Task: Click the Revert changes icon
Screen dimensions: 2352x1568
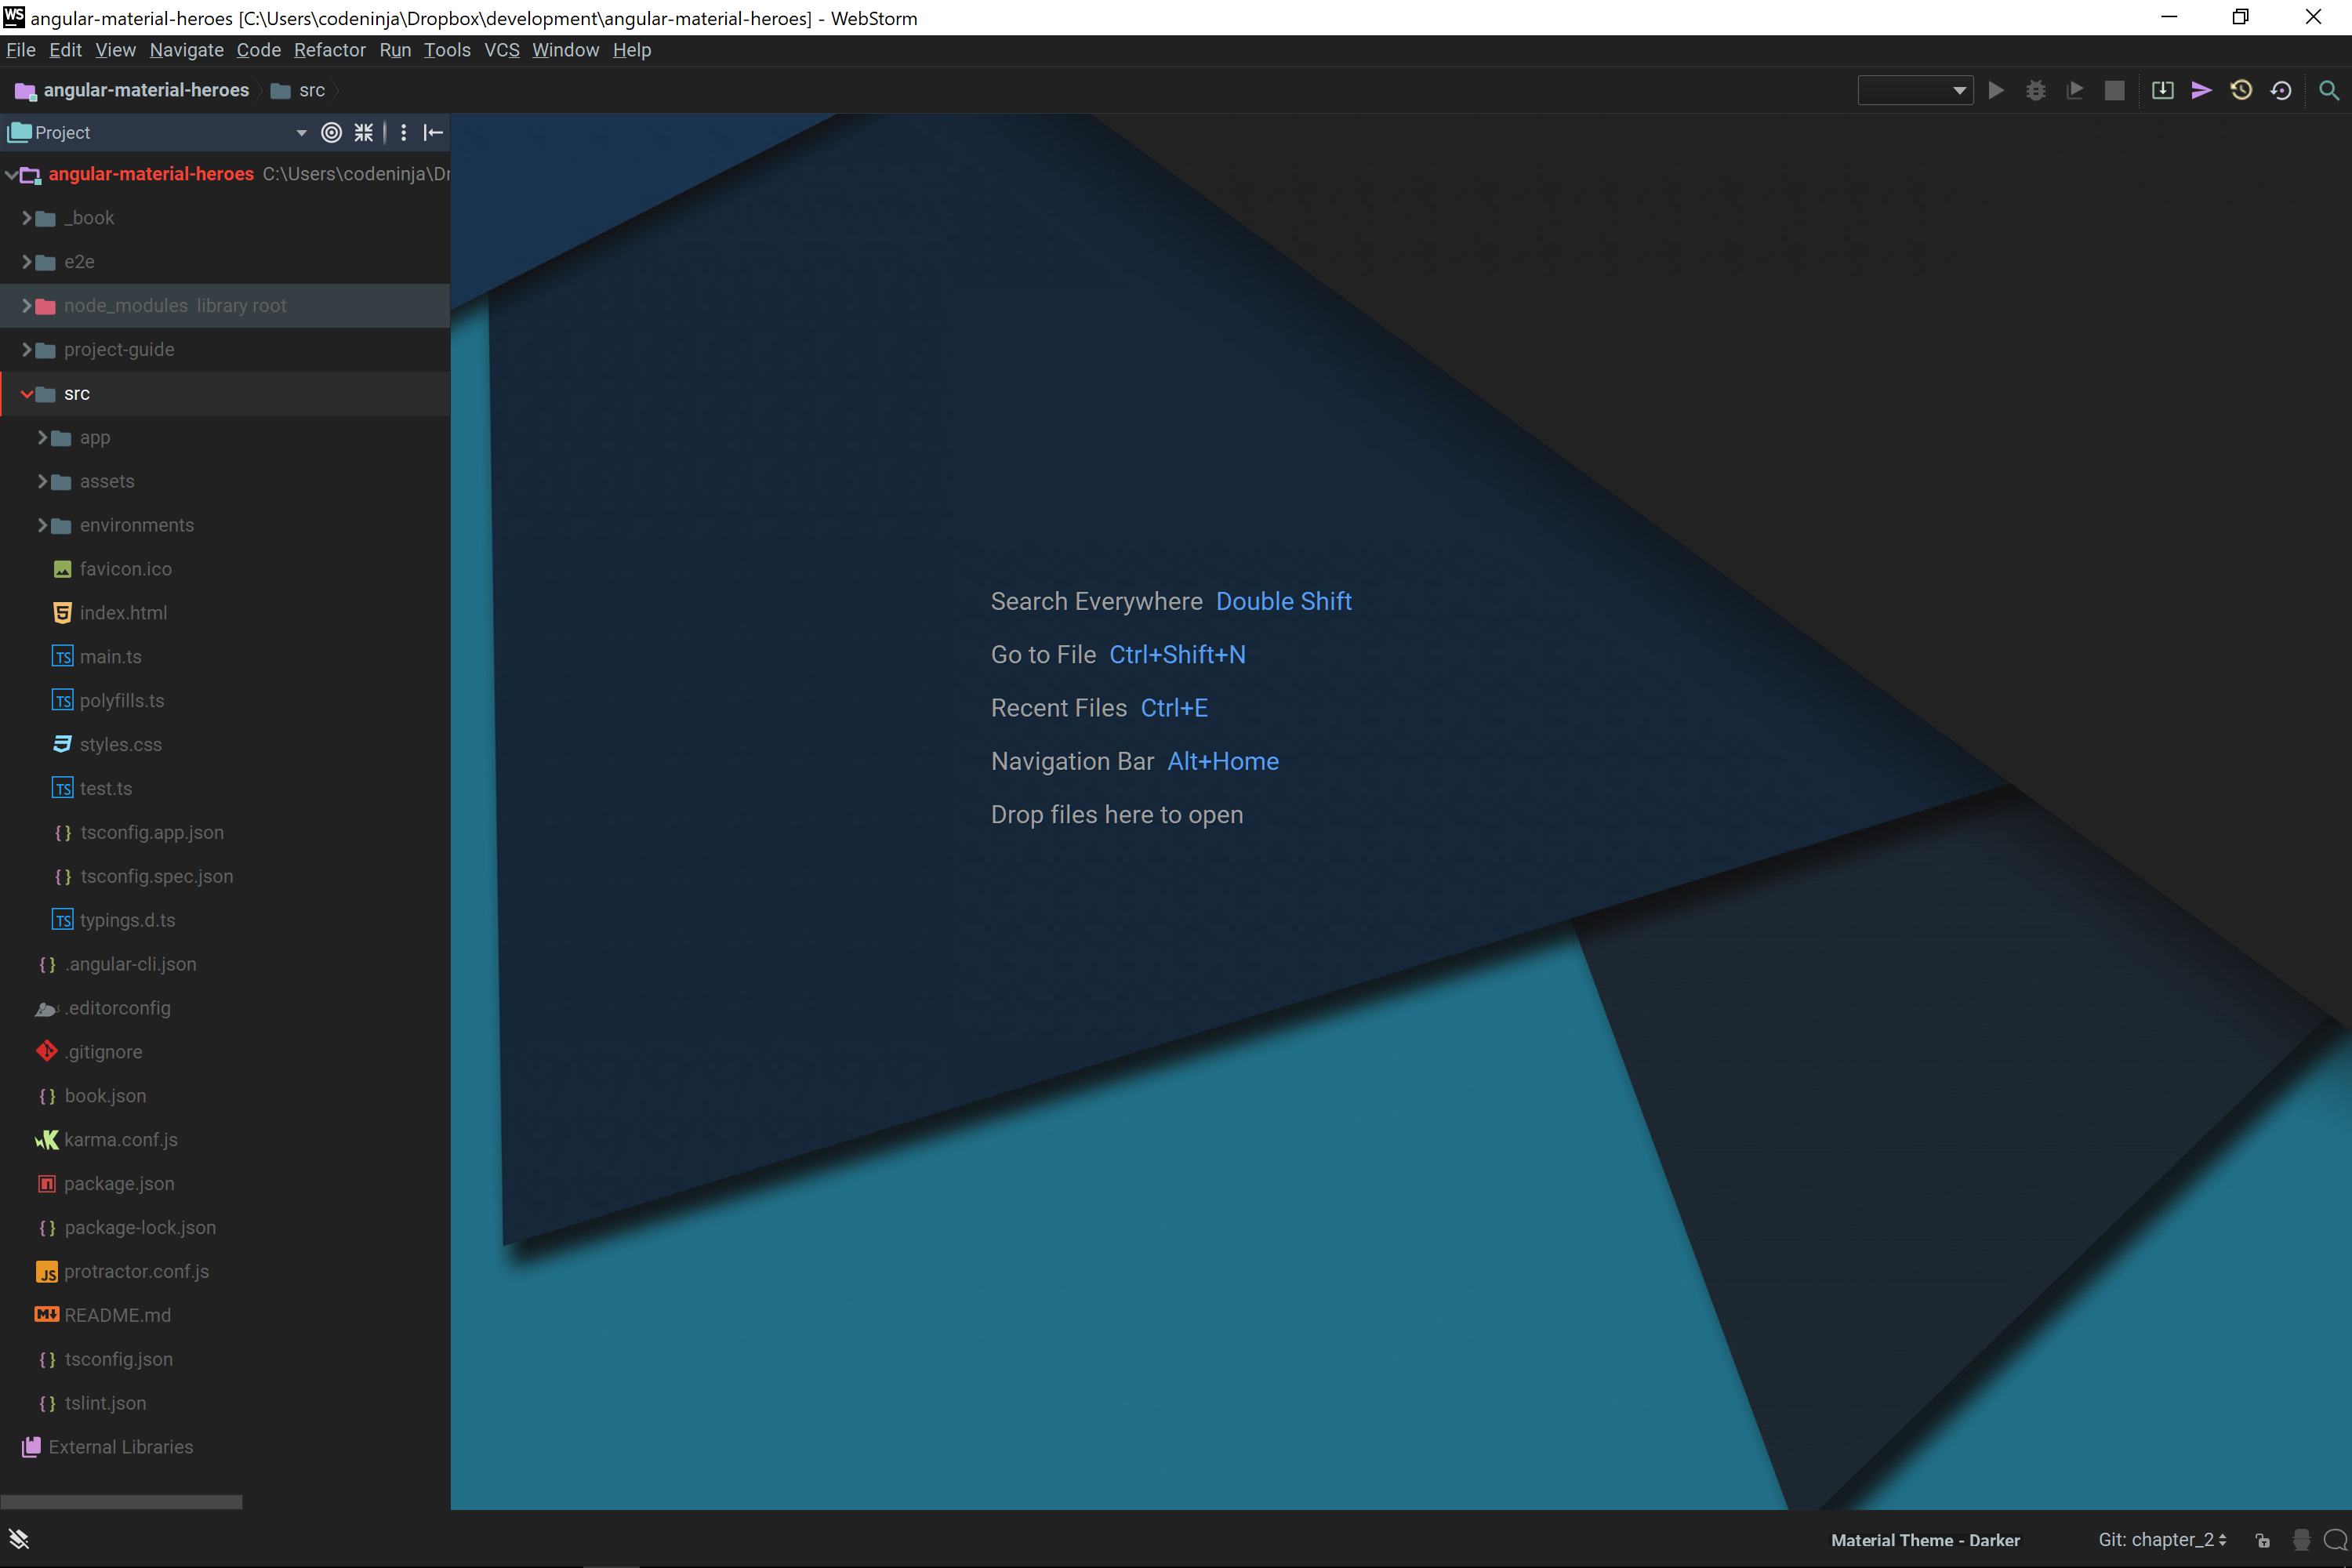Action: pyautogui.click(x=2281, y=90)
